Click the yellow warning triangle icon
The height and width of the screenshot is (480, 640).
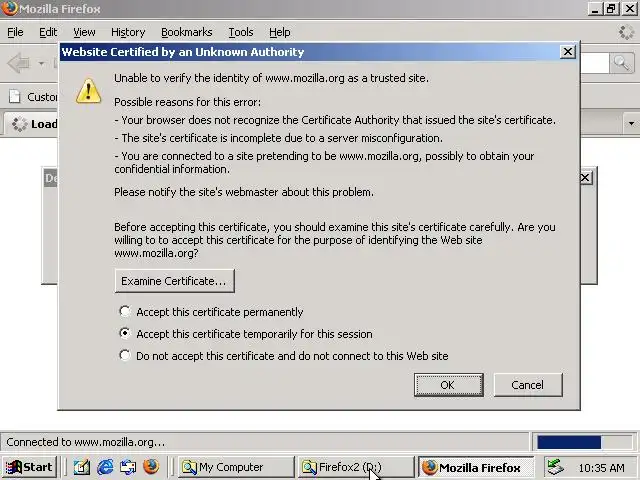pyautogui.click(x=88, y=91)
